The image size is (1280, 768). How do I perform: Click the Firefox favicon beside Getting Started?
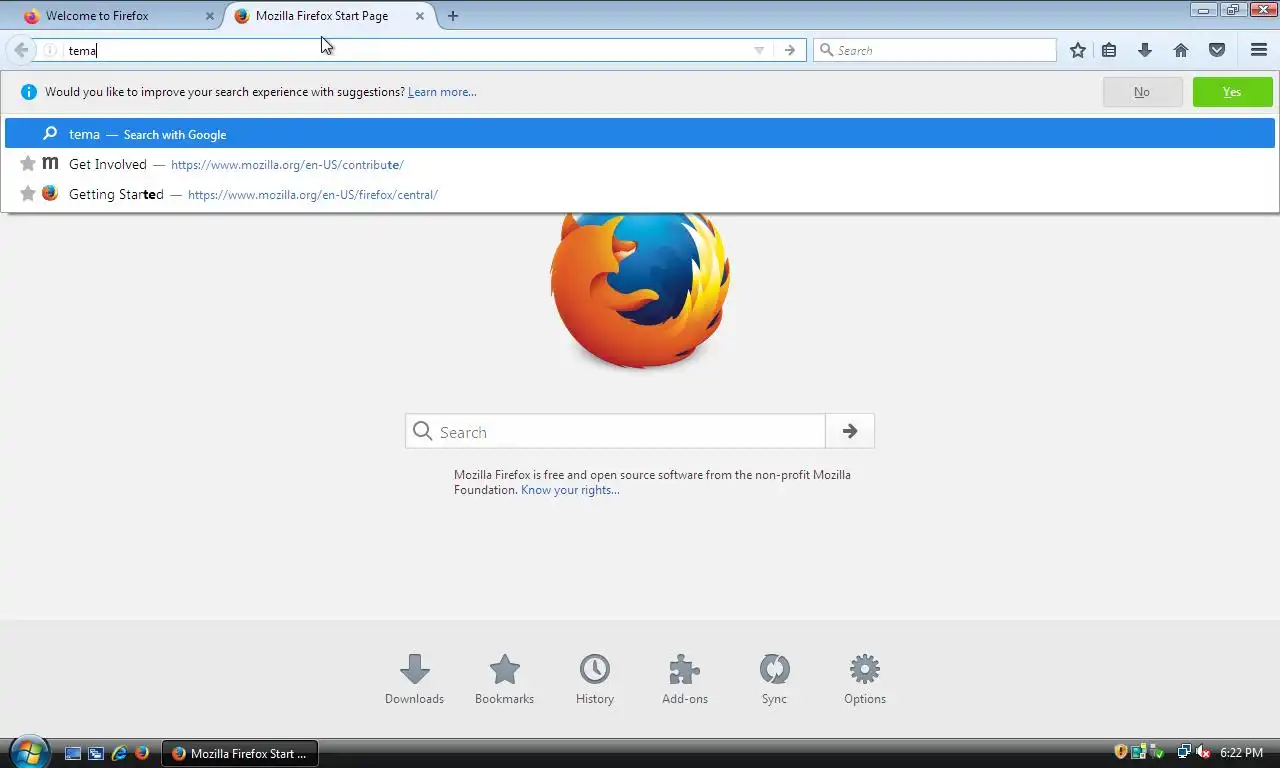pyautogui.click(x=50, y=194)
